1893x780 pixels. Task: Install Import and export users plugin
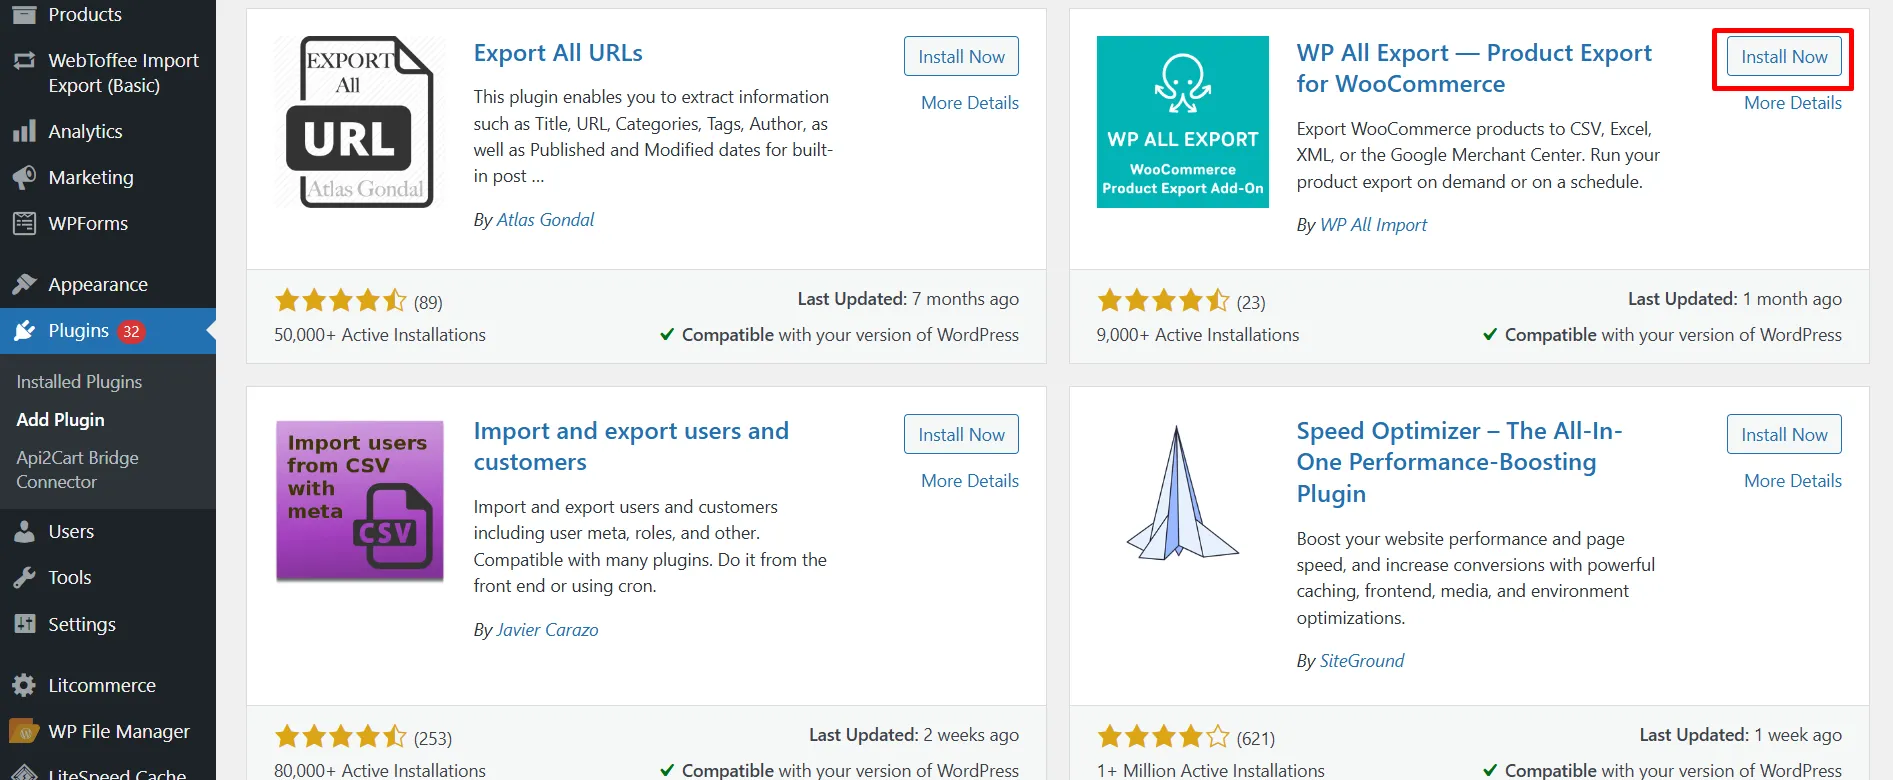(961, 435)
